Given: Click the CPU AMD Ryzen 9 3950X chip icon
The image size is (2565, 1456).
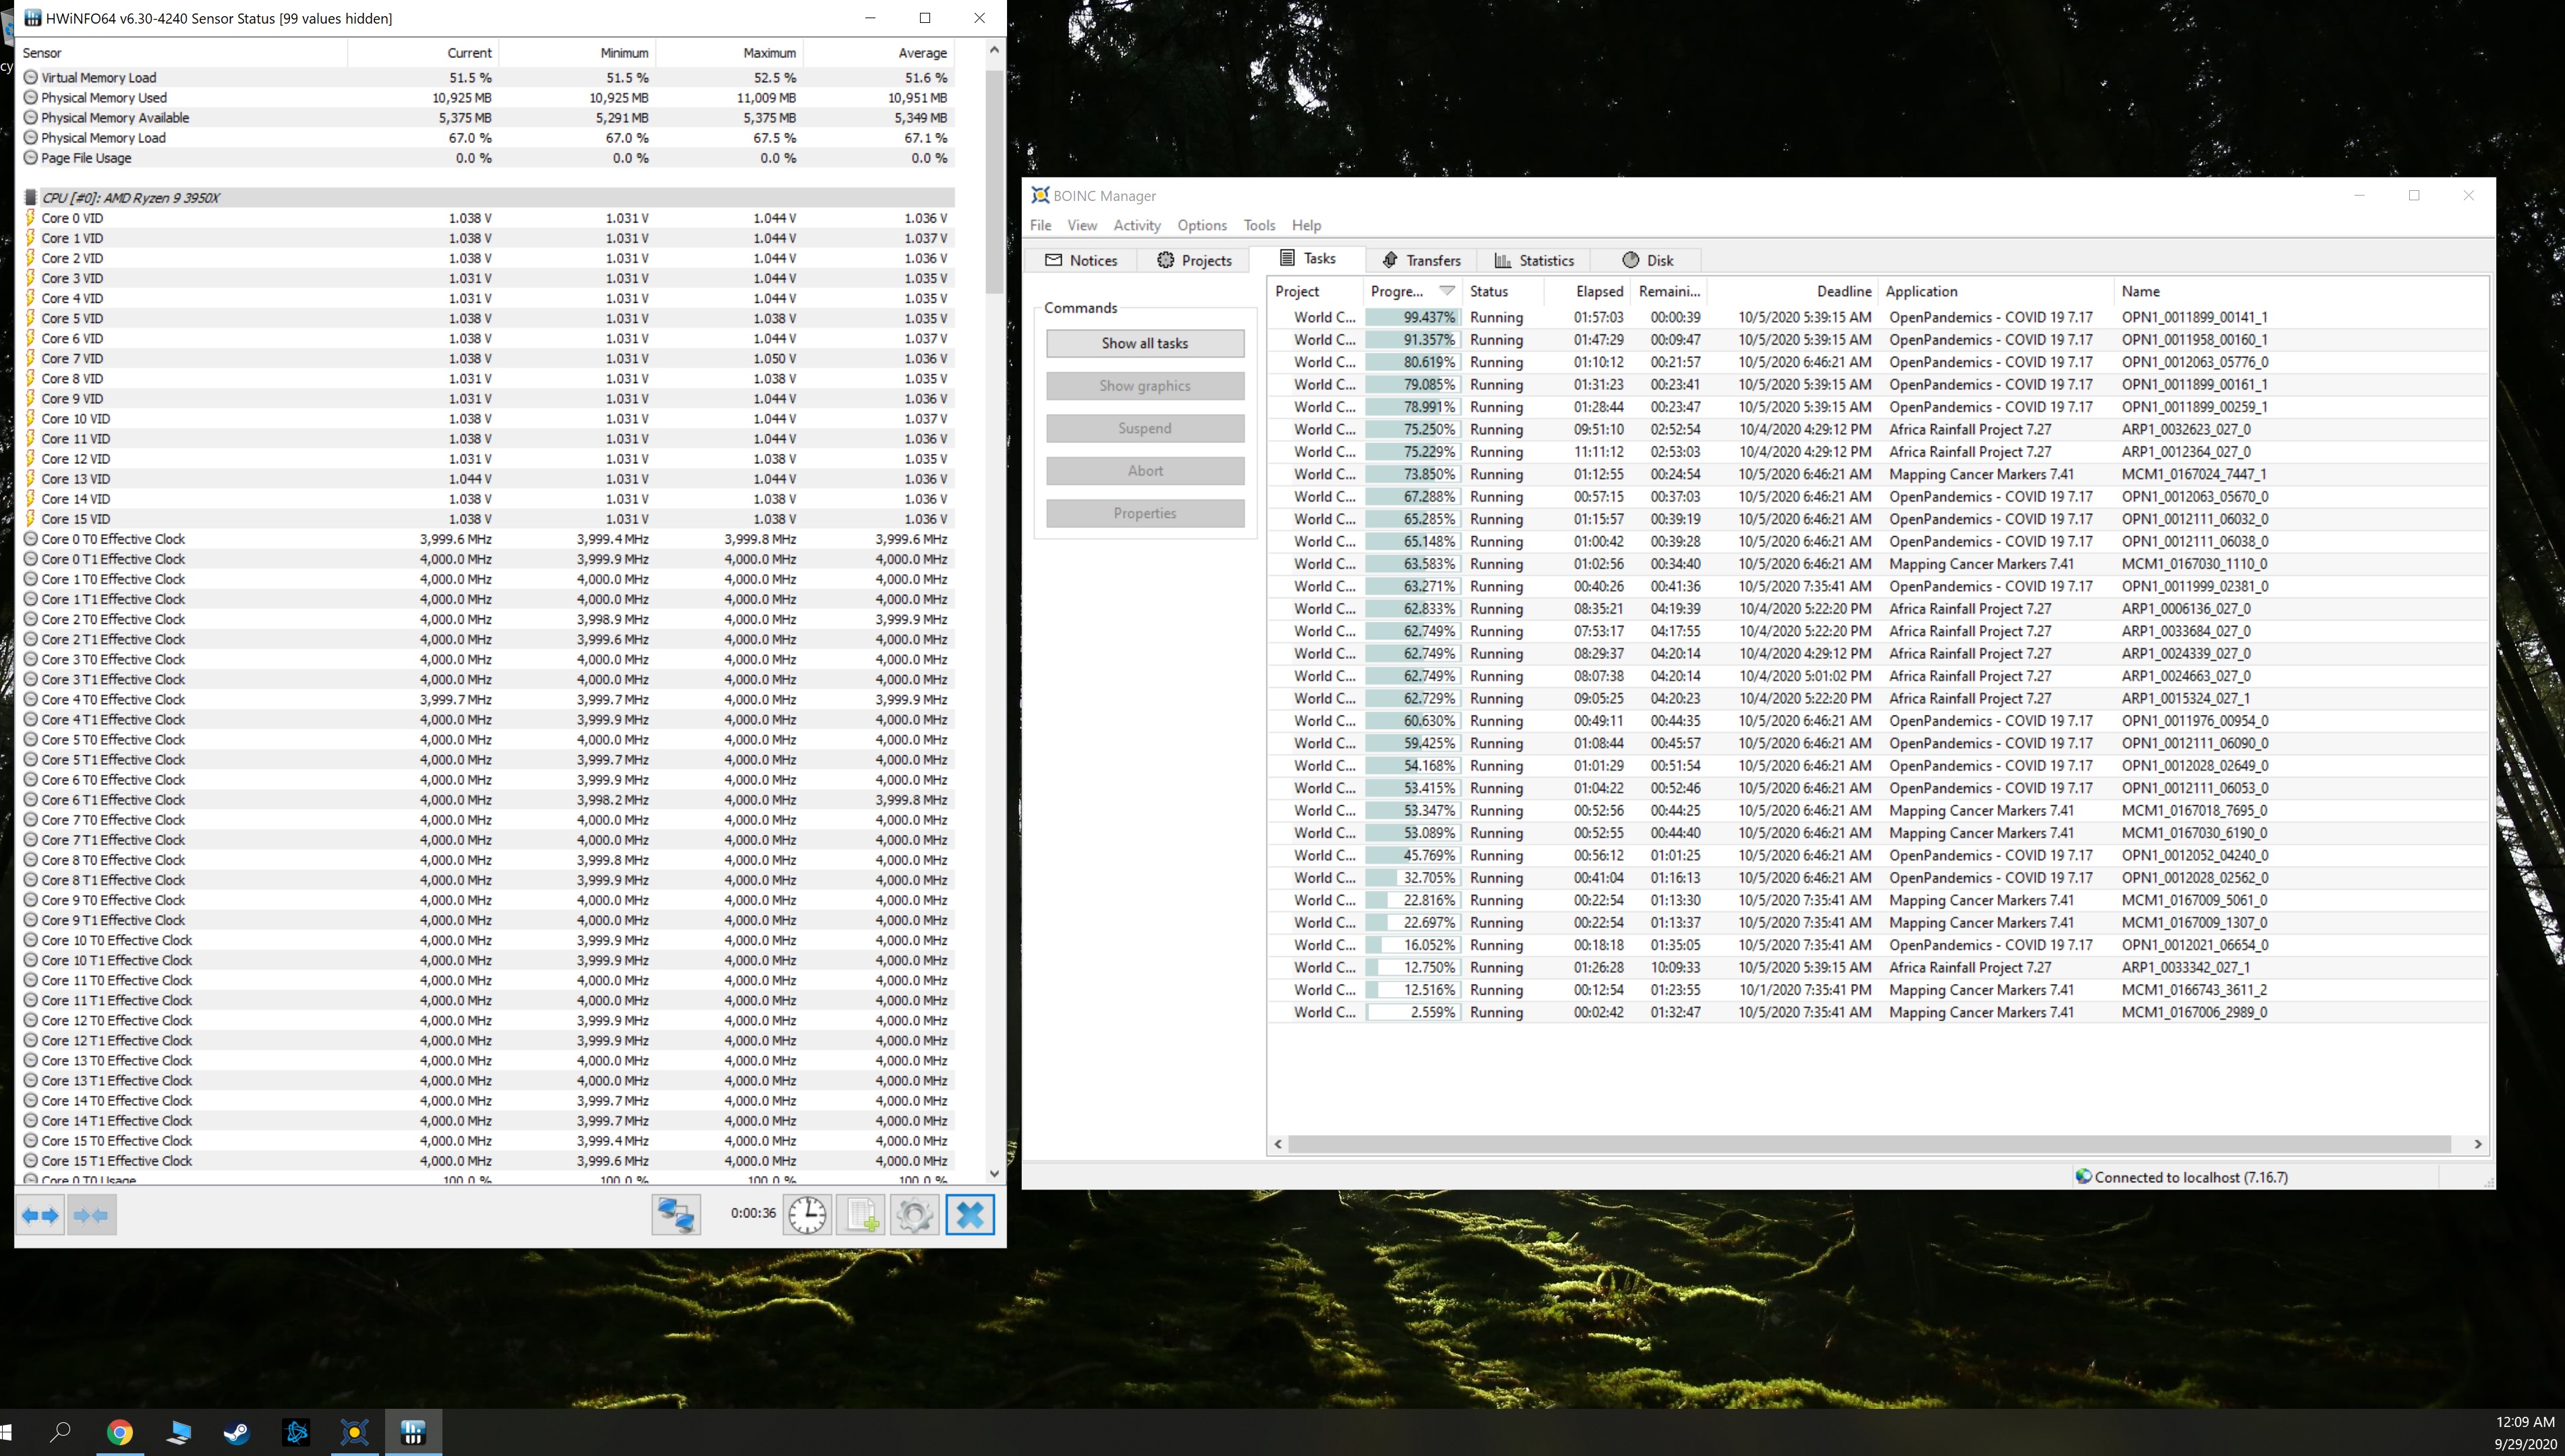Looking at the screenshot, I should tap(31, 198).
